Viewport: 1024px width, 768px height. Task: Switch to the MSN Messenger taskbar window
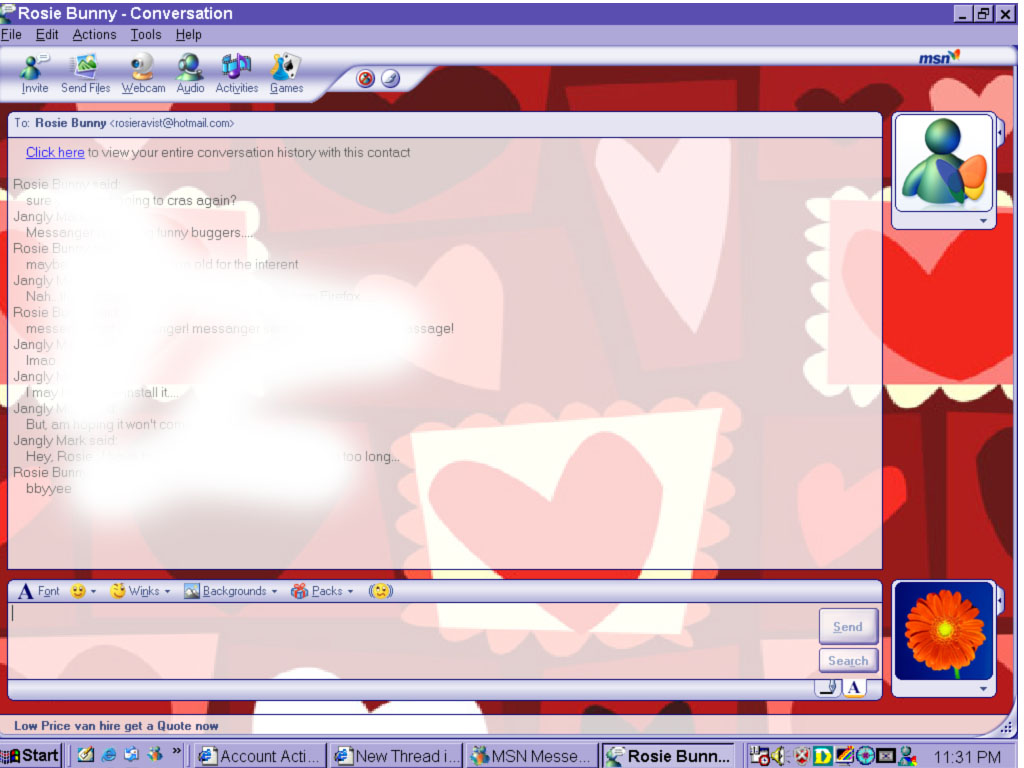coord(532,756)
